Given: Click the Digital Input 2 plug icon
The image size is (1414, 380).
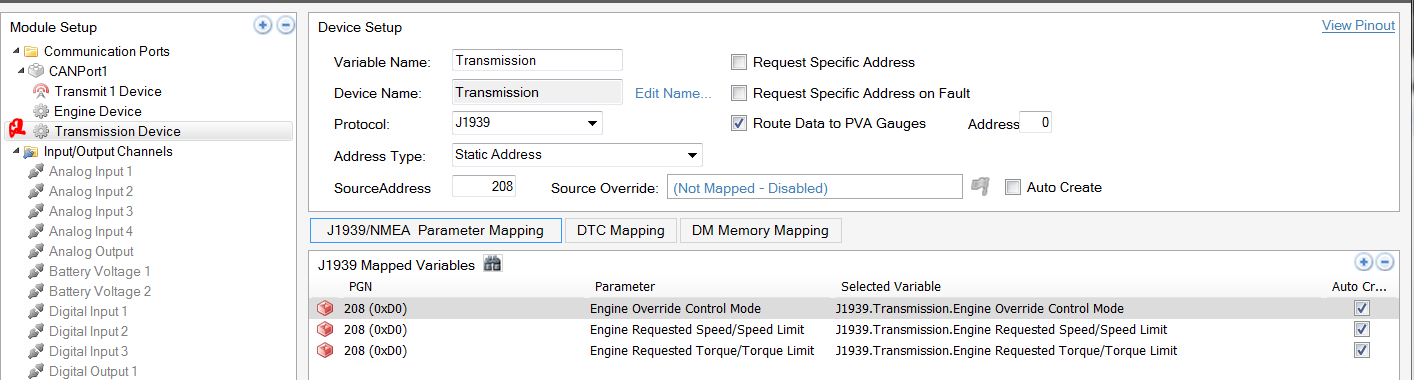Looking at the screenshot, I should point(37,331).
